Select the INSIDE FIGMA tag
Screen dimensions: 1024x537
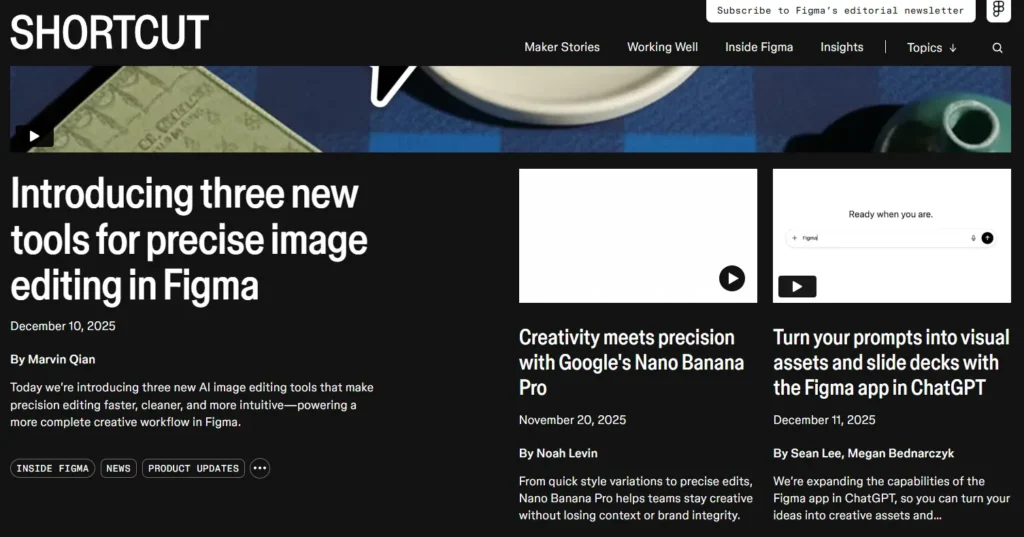coord(52,468)
